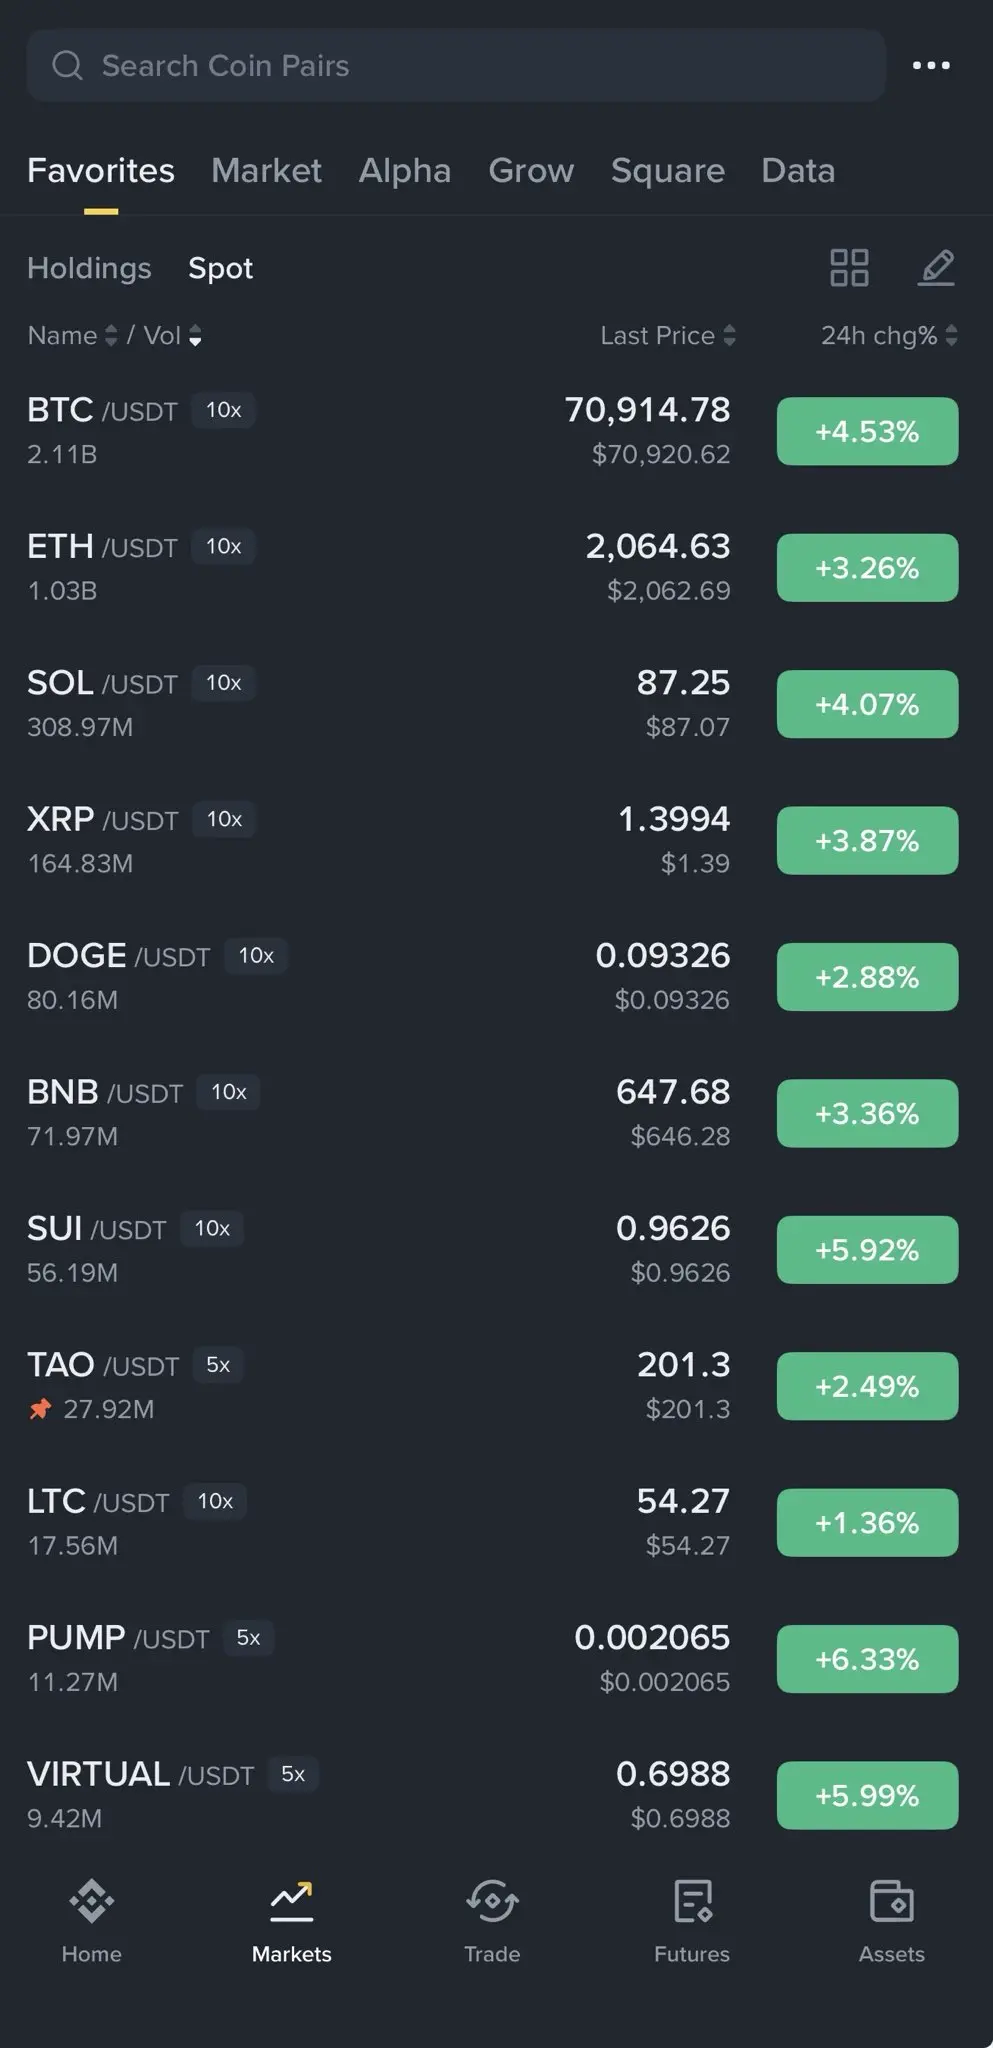This screenshot has height=2048, width=993.
Task: Open the Square tab
Action: pyautogui.click(x=667, y=171)
